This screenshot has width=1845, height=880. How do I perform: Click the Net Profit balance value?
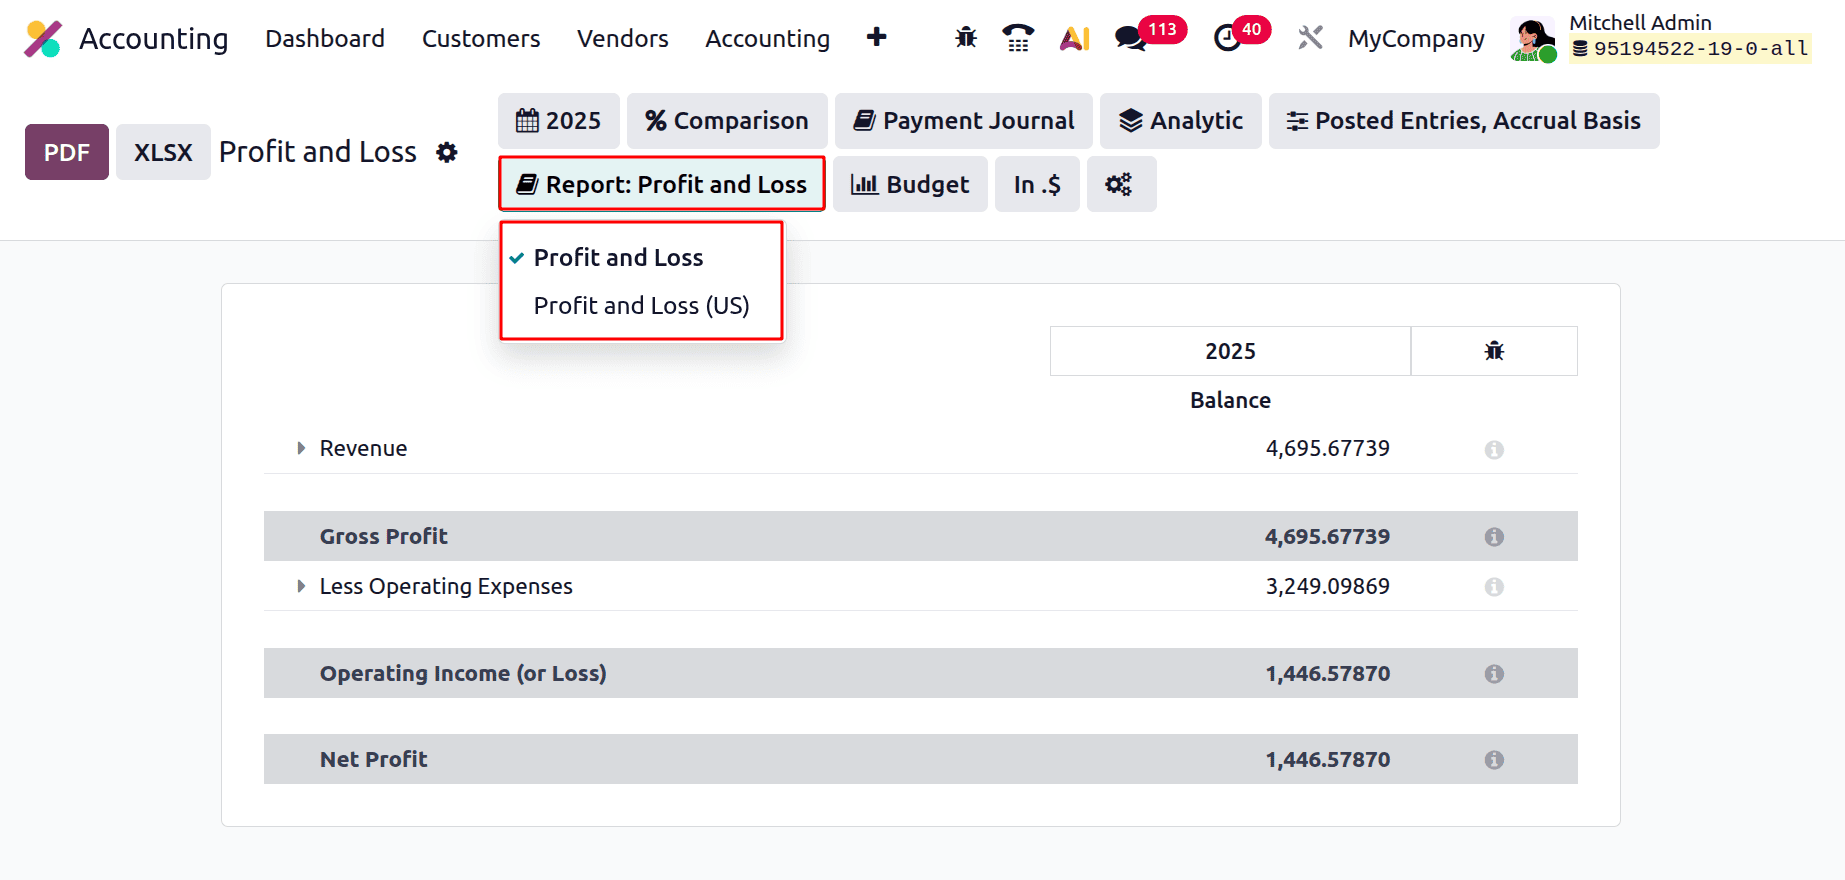coord(1328,759)
